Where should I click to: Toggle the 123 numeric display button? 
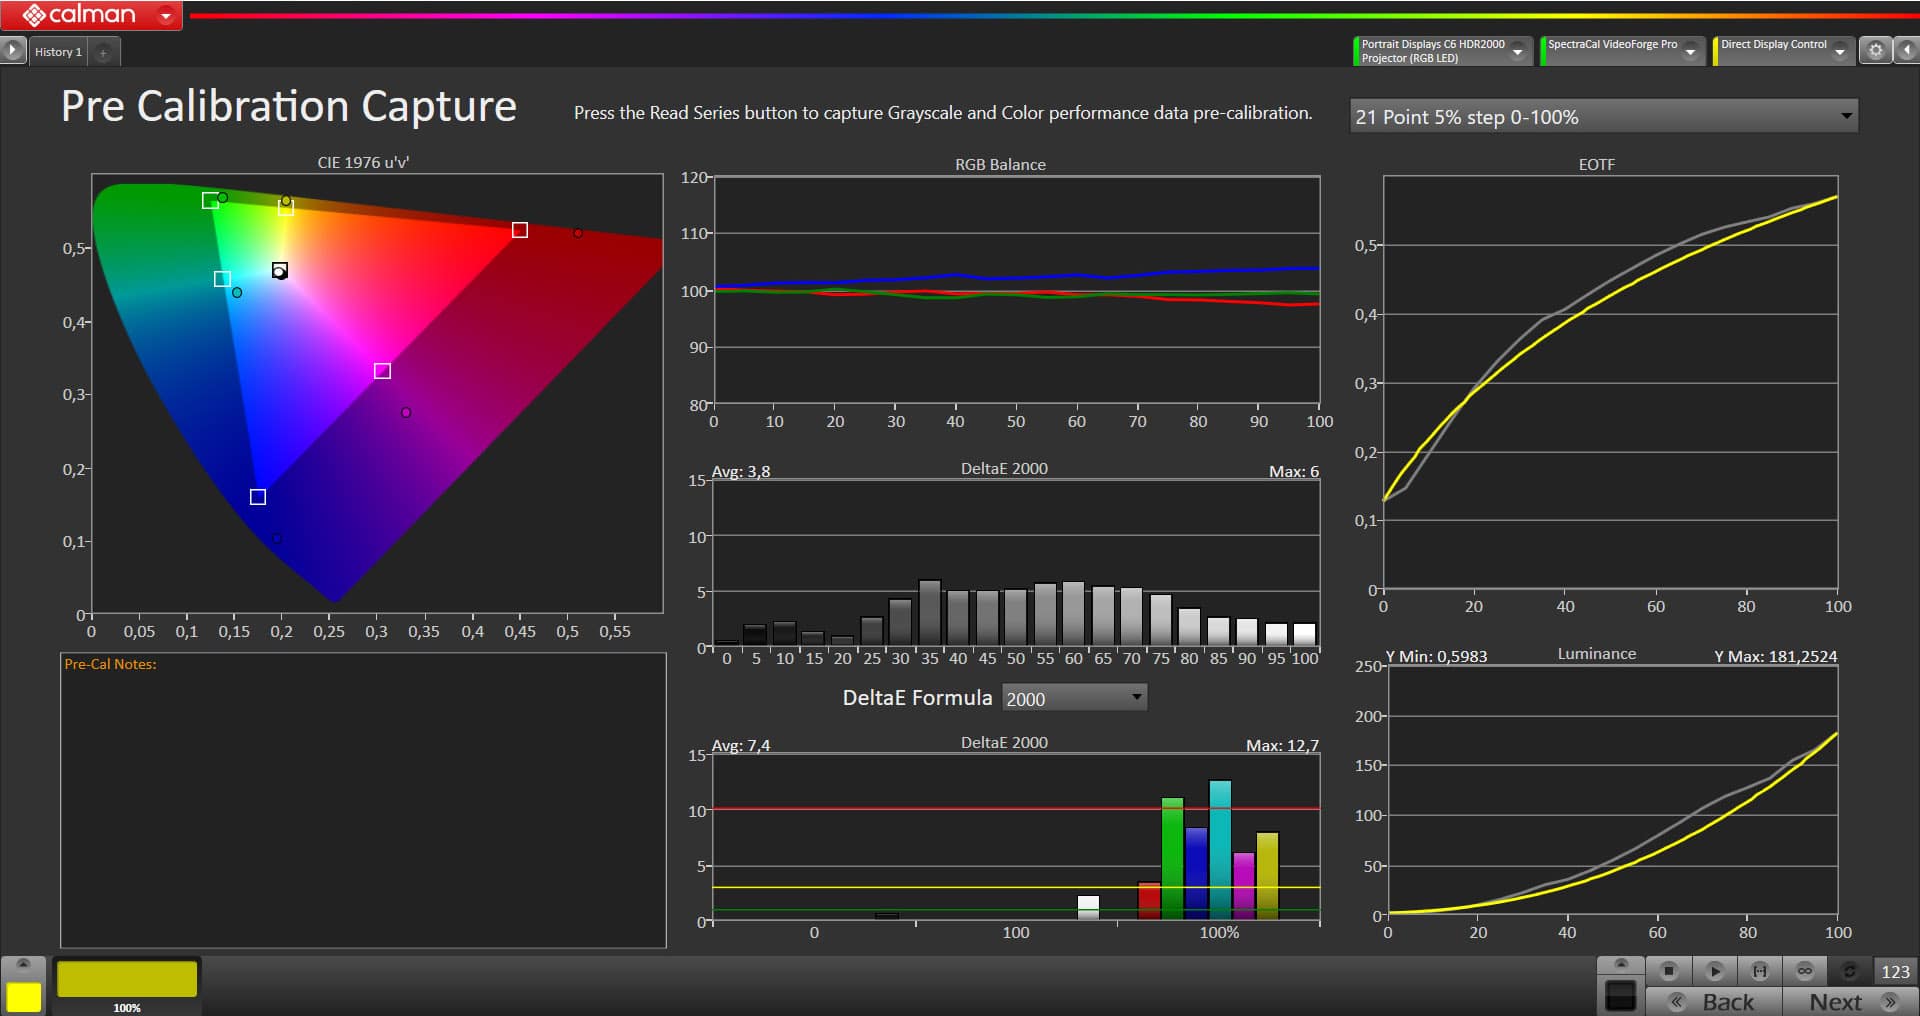pyautogui.click(x=1895, y=972)
